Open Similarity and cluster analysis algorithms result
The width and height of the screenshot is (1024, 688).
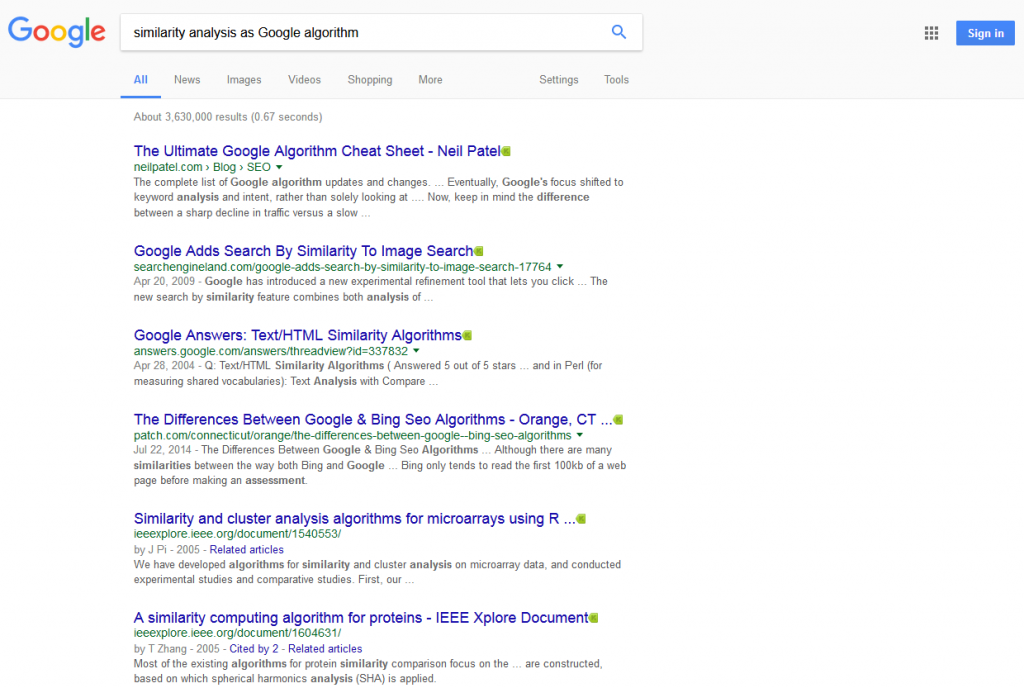[x=355, y=519]
